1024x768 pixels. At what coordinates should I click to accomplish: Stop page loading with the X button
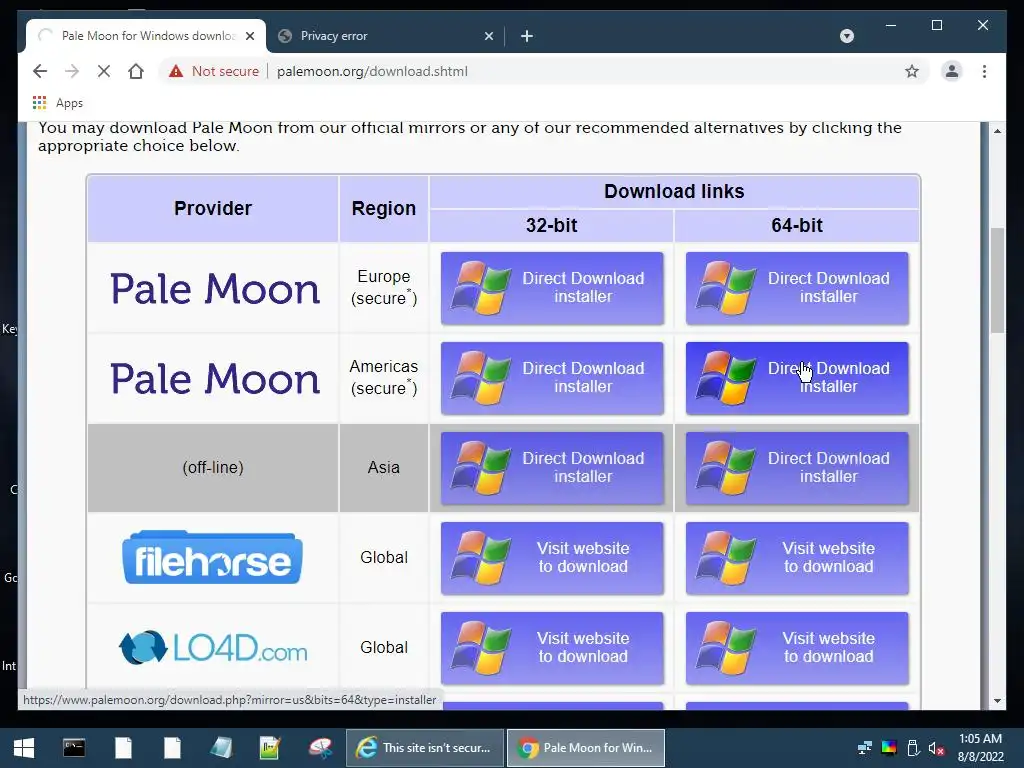click(104, 71)
